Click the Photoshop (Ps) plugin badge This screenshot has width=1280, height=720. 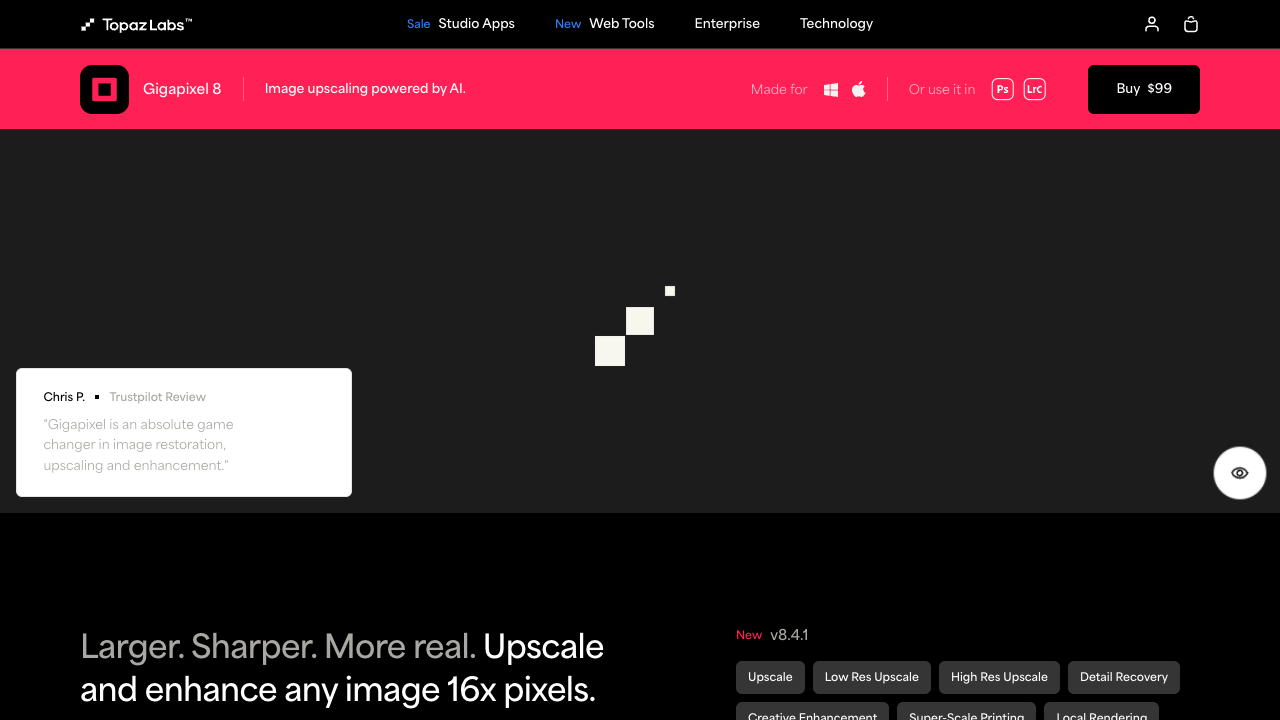coord(1002,89)
